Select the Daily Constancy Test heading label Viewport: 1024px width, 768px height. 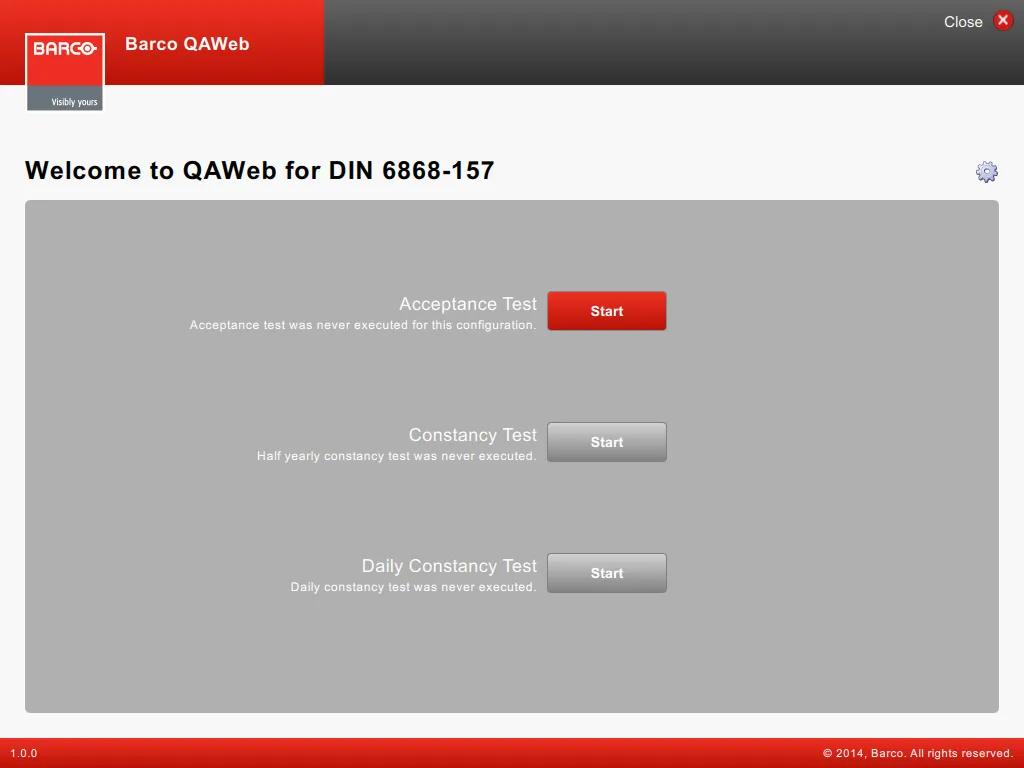click(x=449, y=566)
